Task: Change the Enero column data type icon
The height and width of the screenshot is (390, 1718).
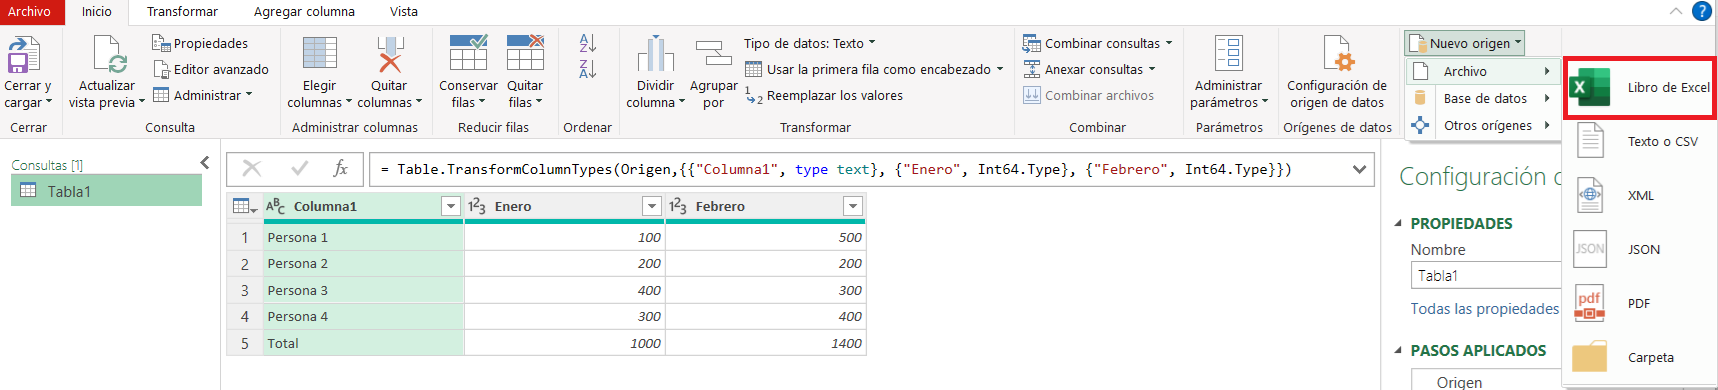Action: [x=478, y=206]
